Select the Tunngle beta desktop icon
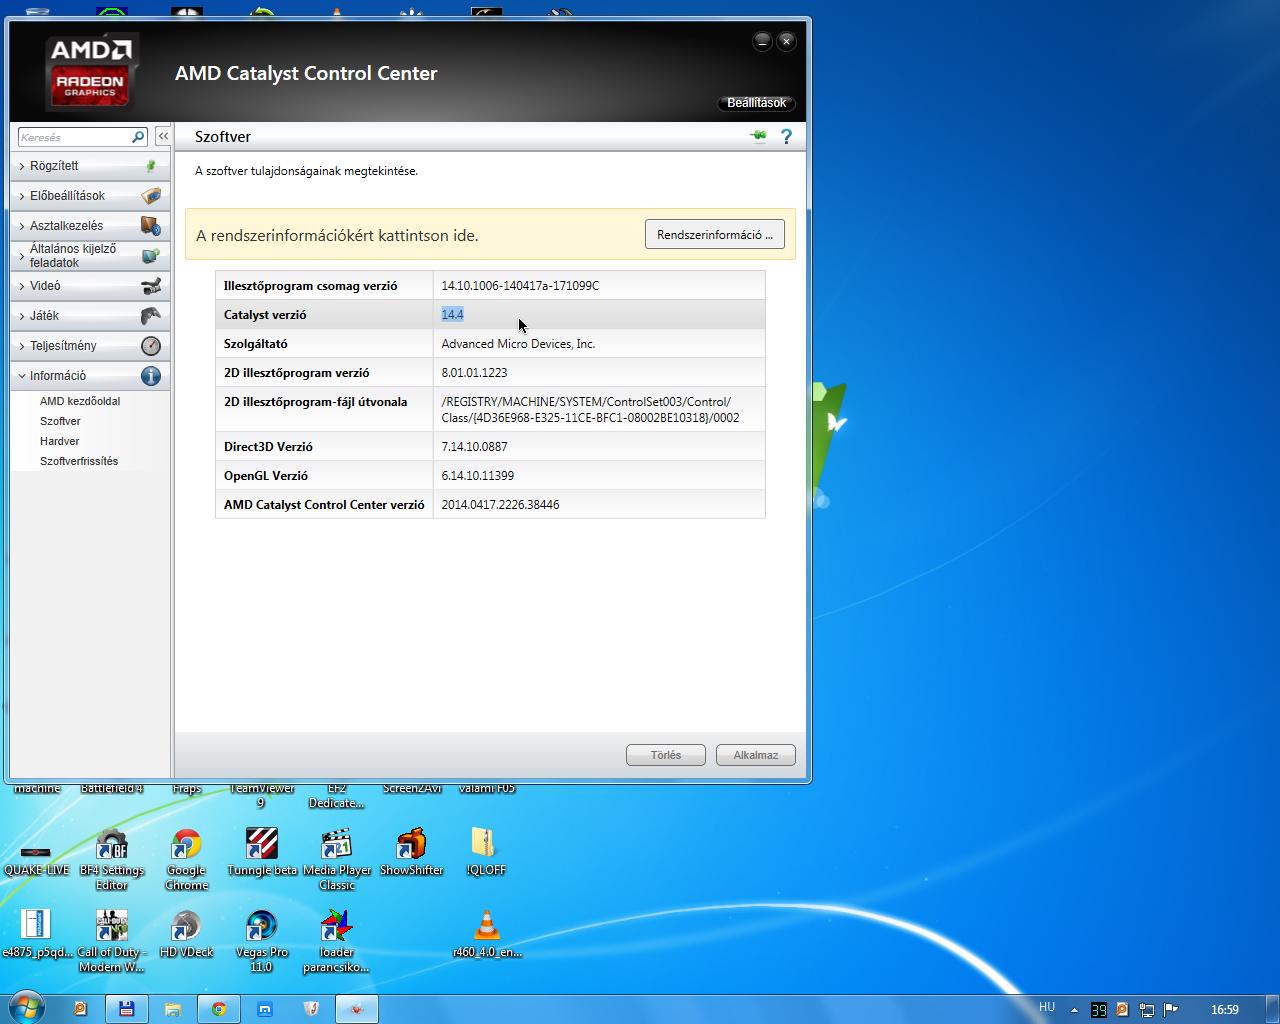 coord(262,852)
